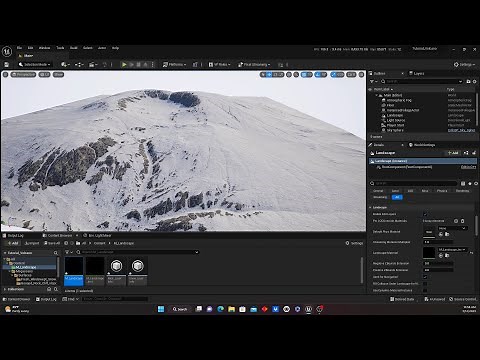The image size is (480, 360).
Task: Select Landscape actor in Outliner
Action: (x=395, y=115)
